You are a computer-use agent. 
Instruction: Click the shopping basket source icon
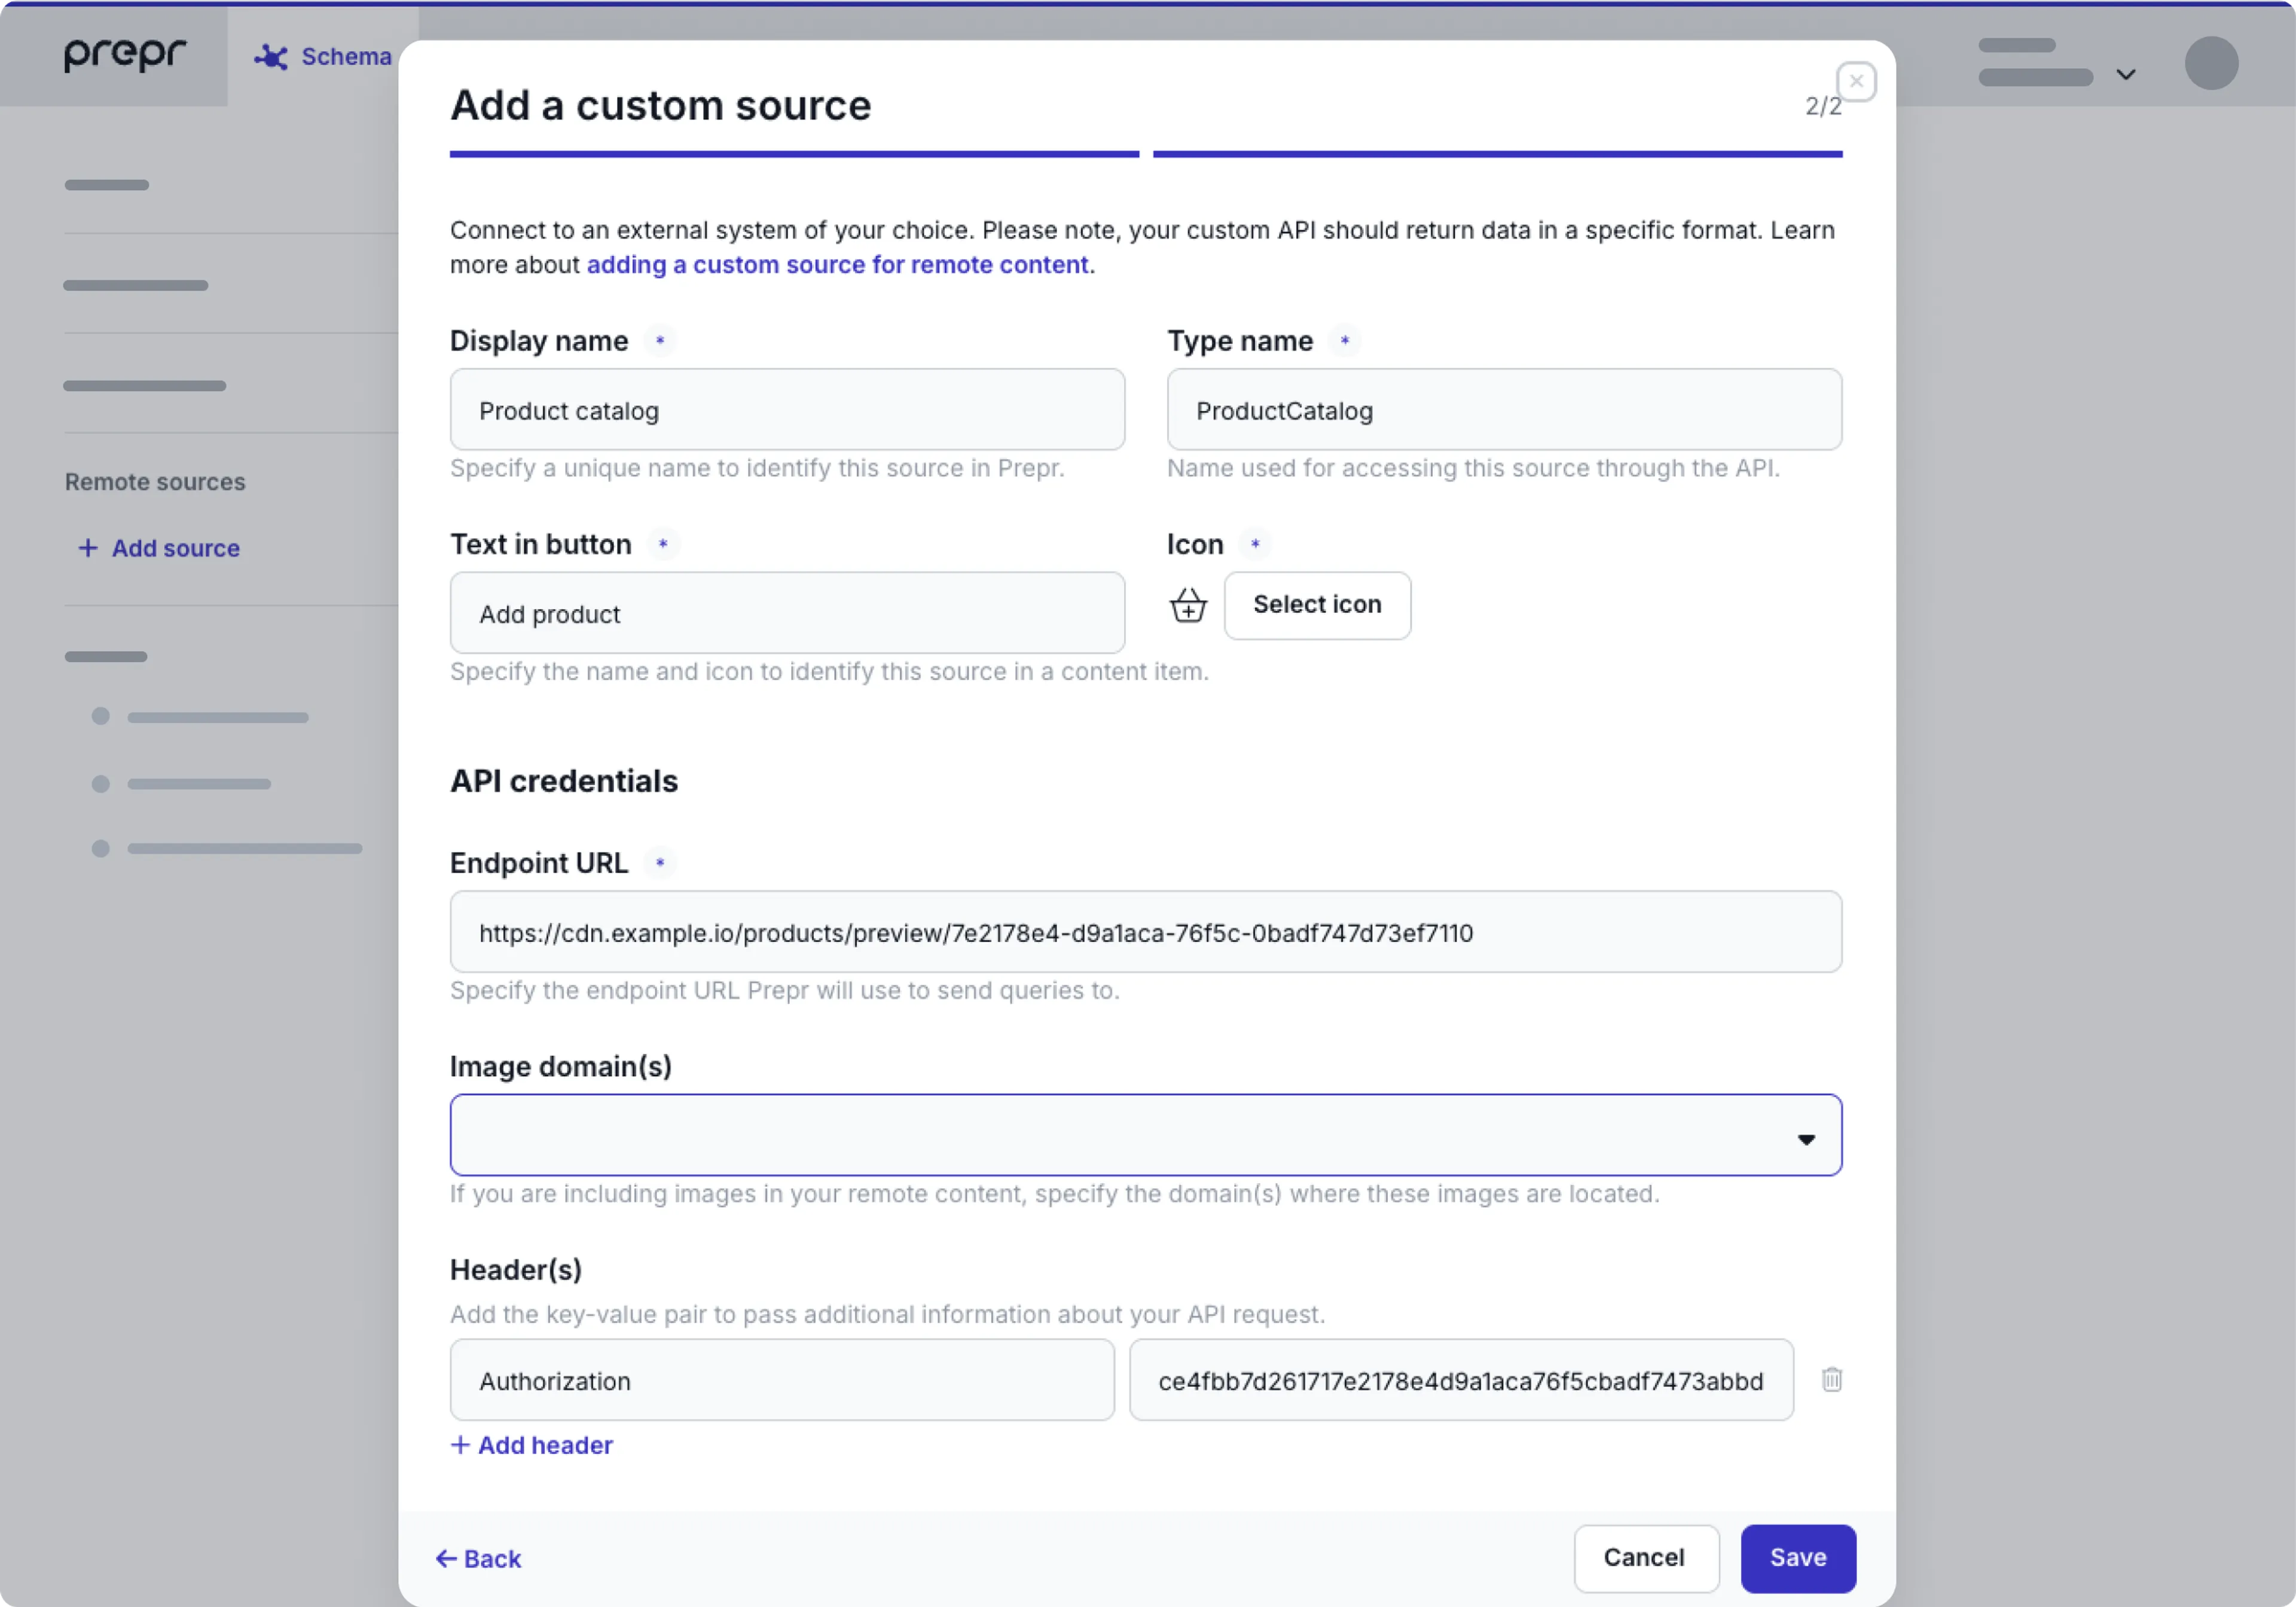click(1187, 605)
